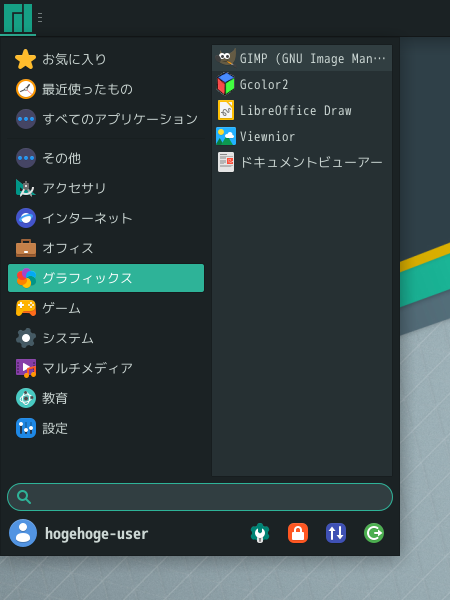Screen dimensions: 450x600
Task: Launch GIMP (GNU Image Man… entry
Action: click(302, 58)
